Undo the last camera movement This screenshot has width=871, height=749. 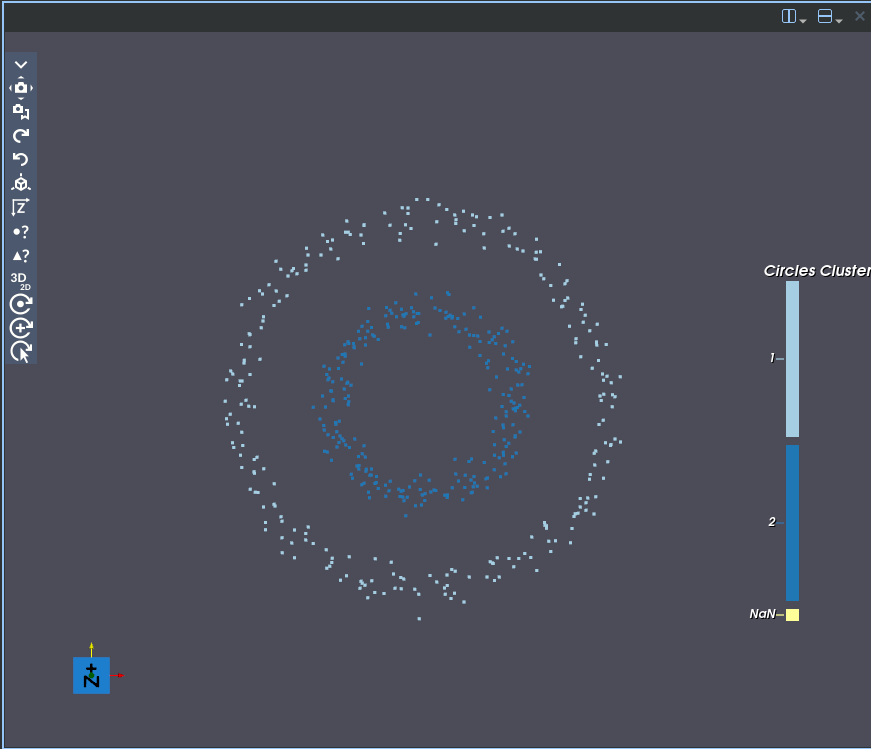click(21, 159)
